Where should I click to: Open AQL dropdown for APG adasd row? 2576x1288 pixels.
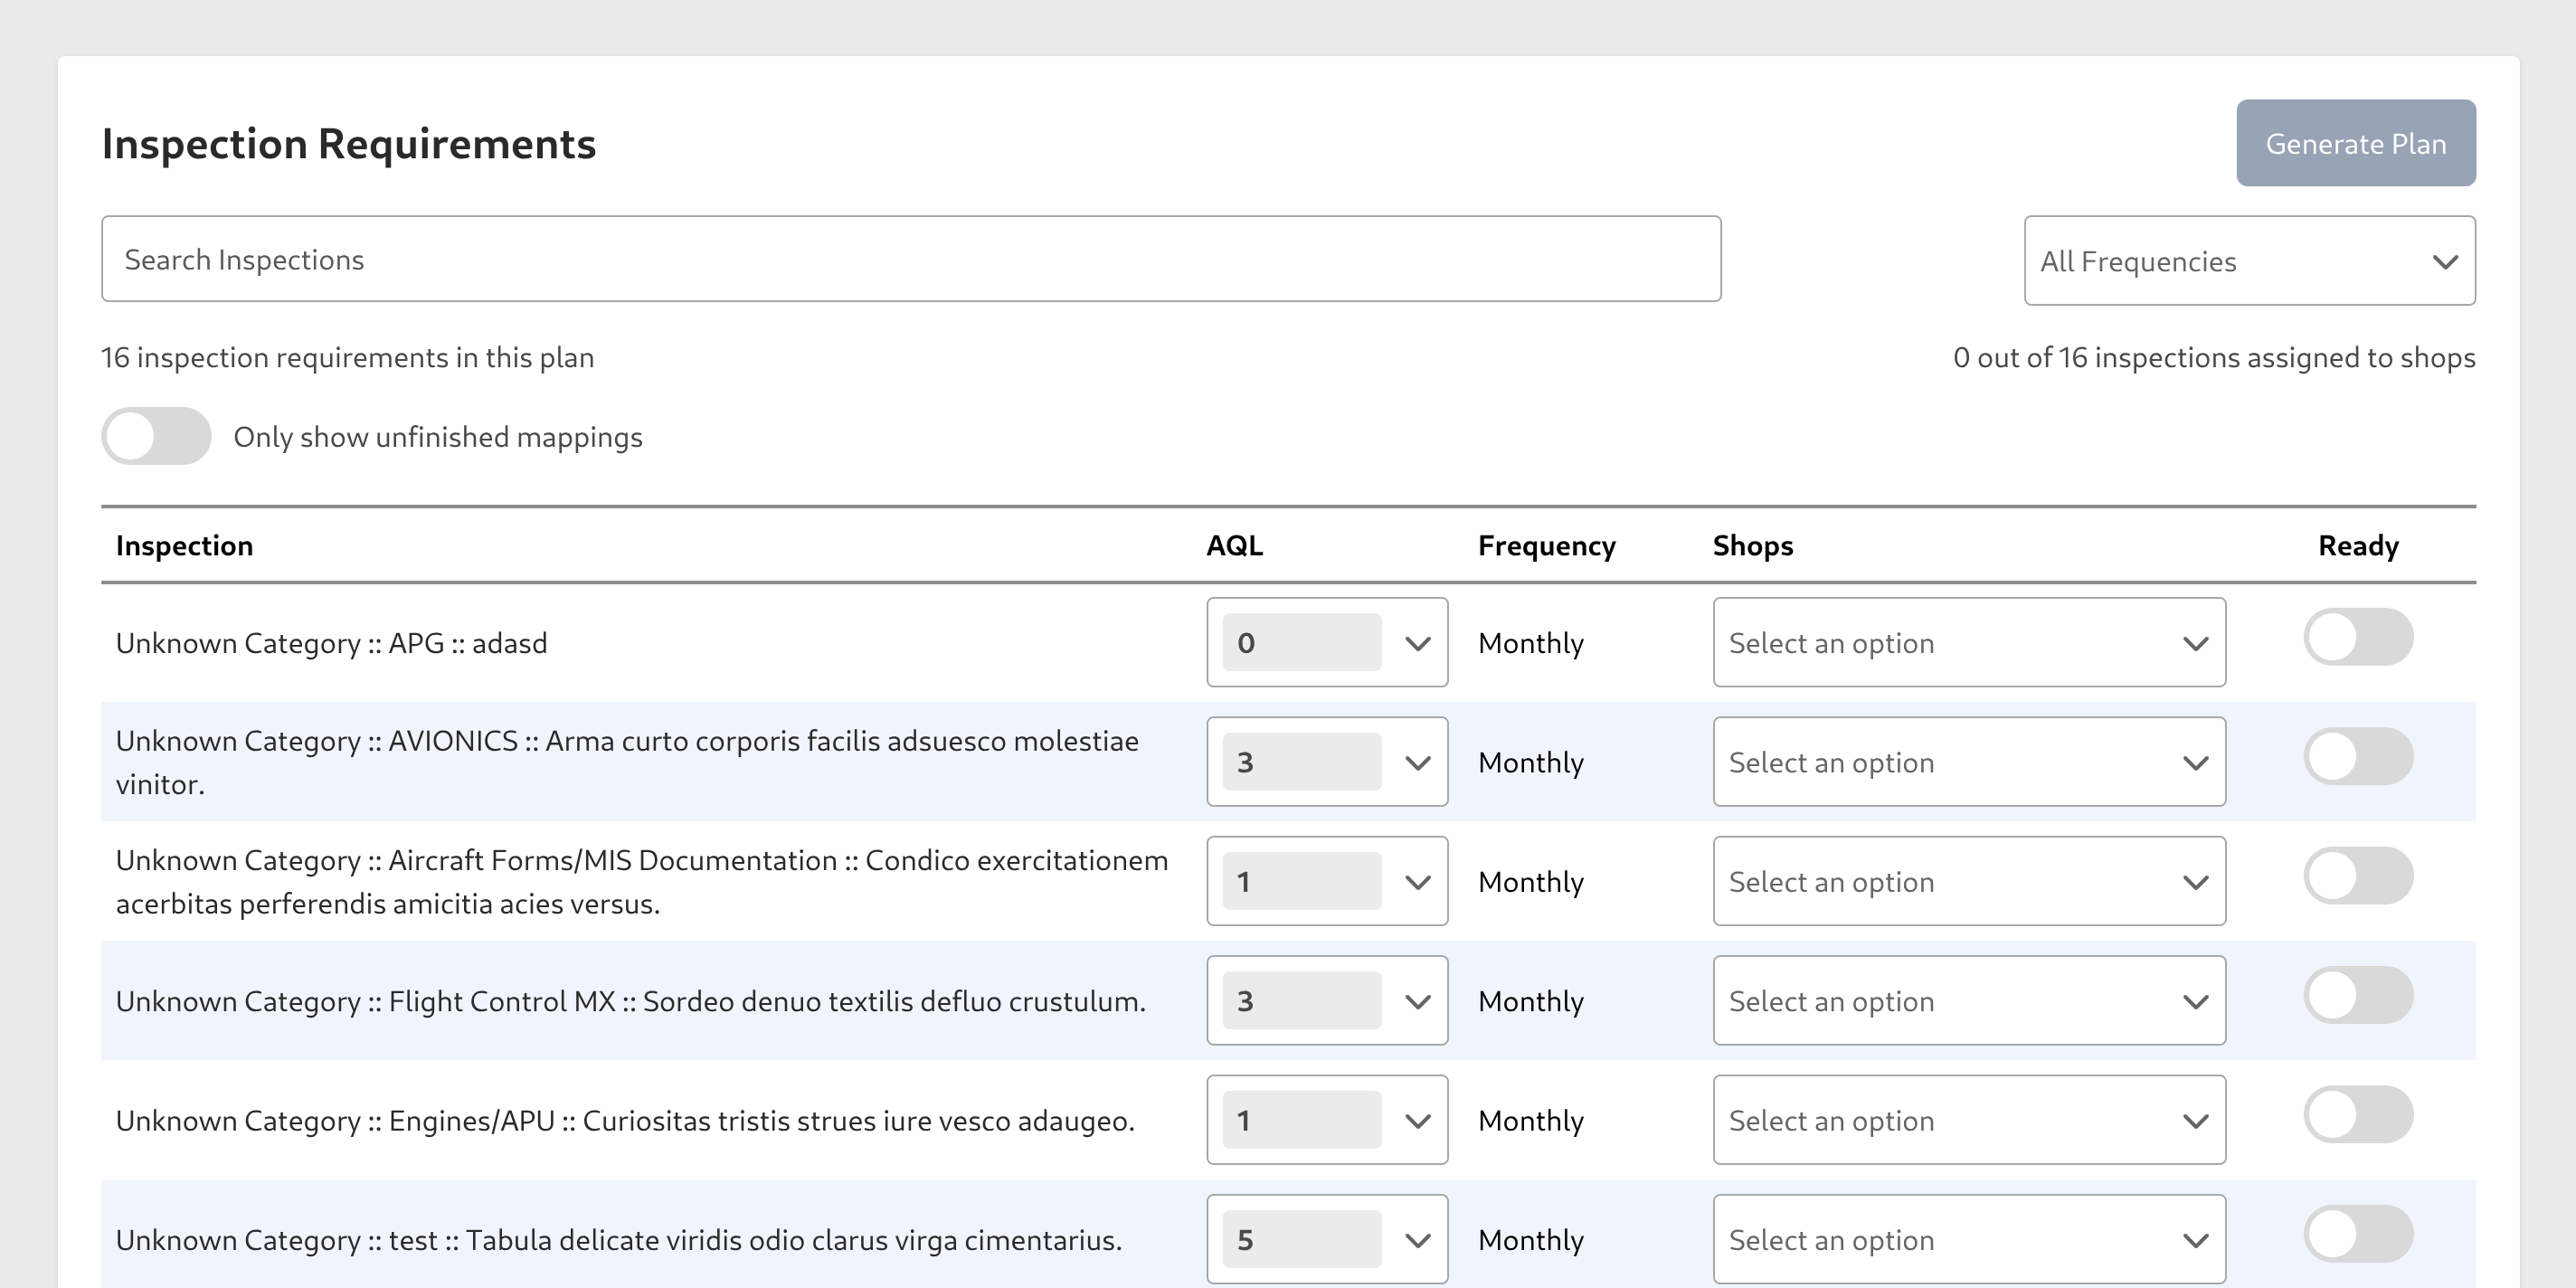[x=1326, y=642]
